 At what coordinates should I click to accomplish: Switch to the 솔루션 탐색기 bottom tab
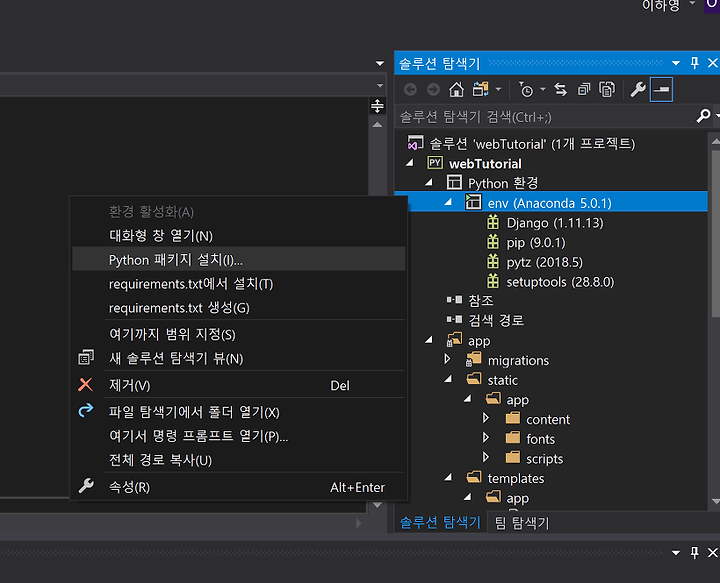[x=440, y=522]
